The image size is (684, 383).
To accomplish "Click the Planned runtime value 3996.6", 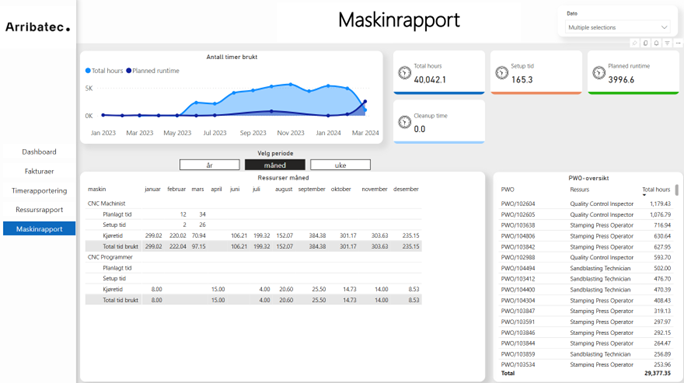I will tap(621, 80).
